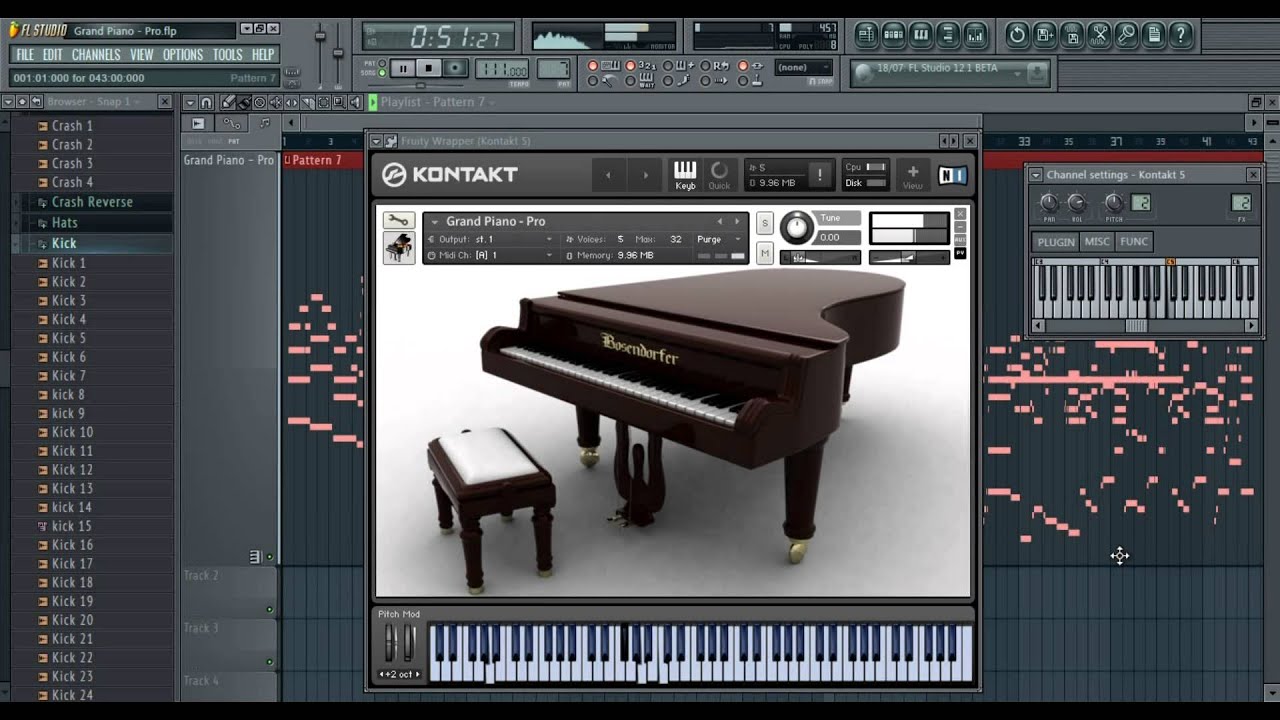Screen dimensions: 1280x720
Task: Open the project info page icon
Action: tap(1153, 34)
